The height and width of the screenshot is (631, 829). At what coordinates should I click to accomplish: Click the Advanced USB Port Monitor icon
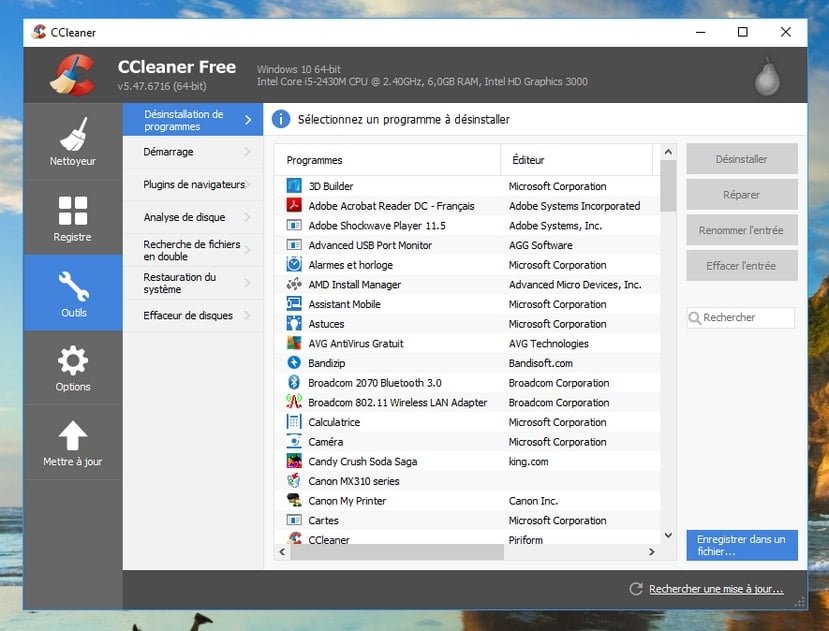click(294, 245)
